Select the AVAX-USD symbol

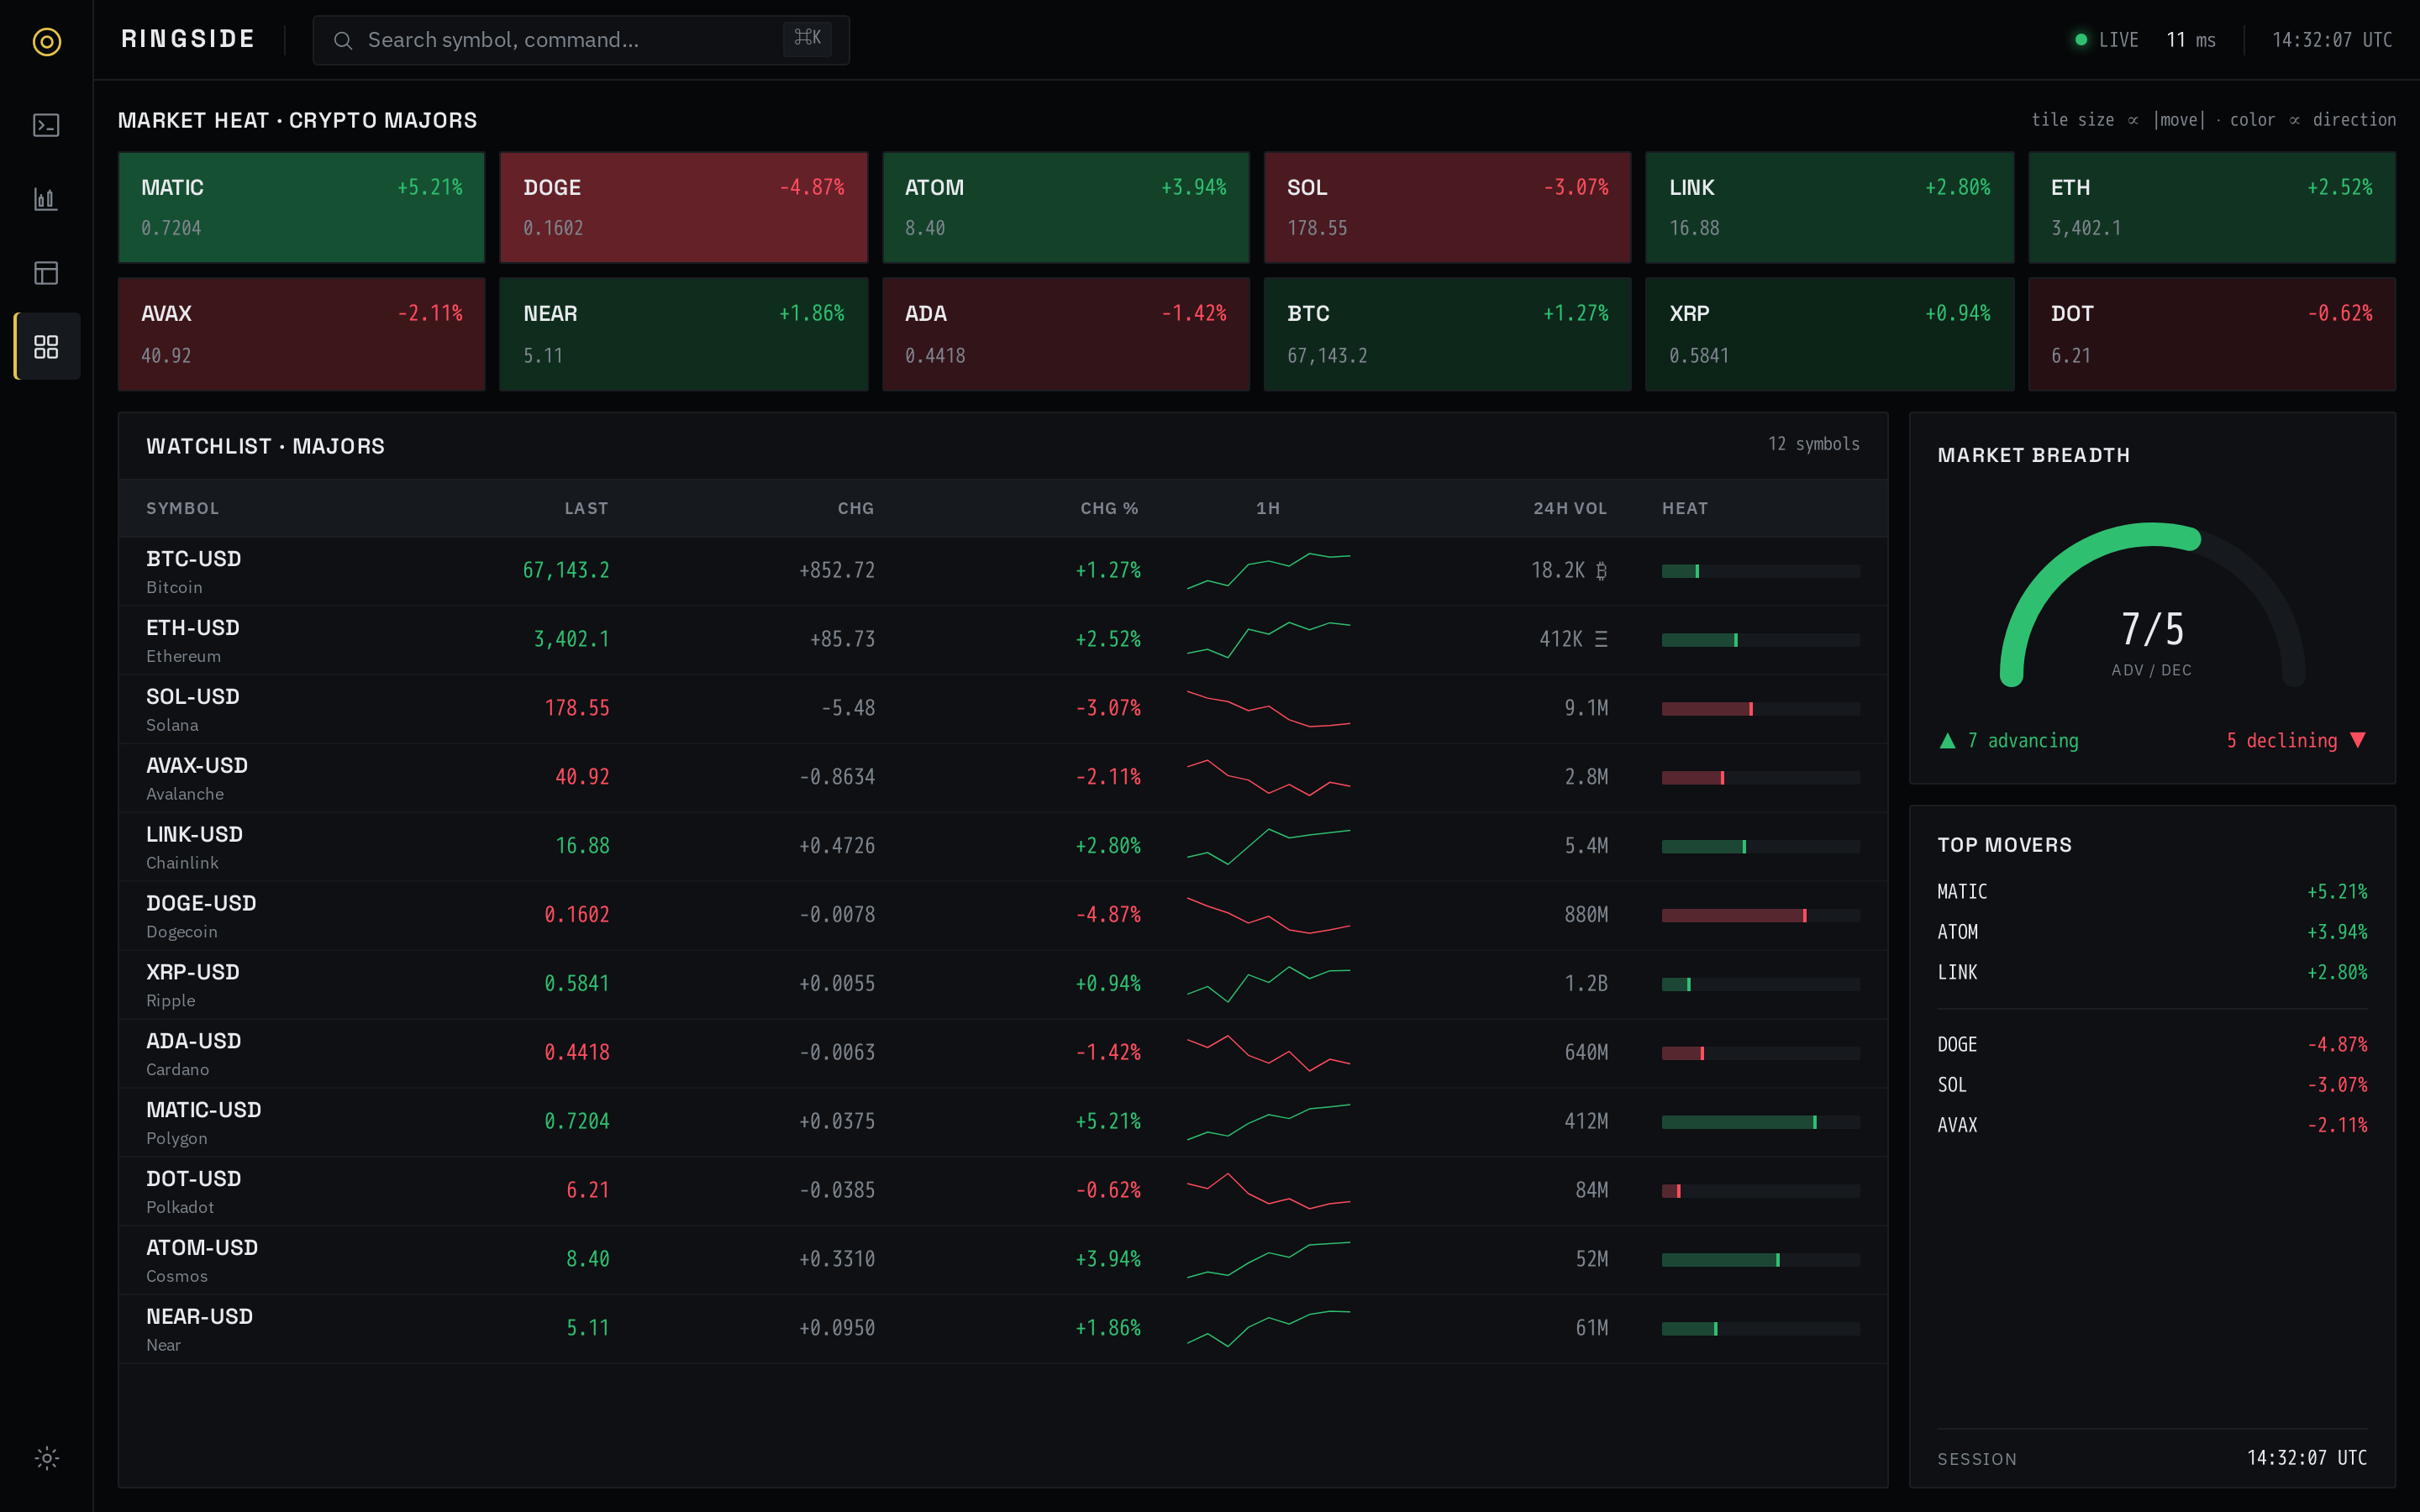197,766
